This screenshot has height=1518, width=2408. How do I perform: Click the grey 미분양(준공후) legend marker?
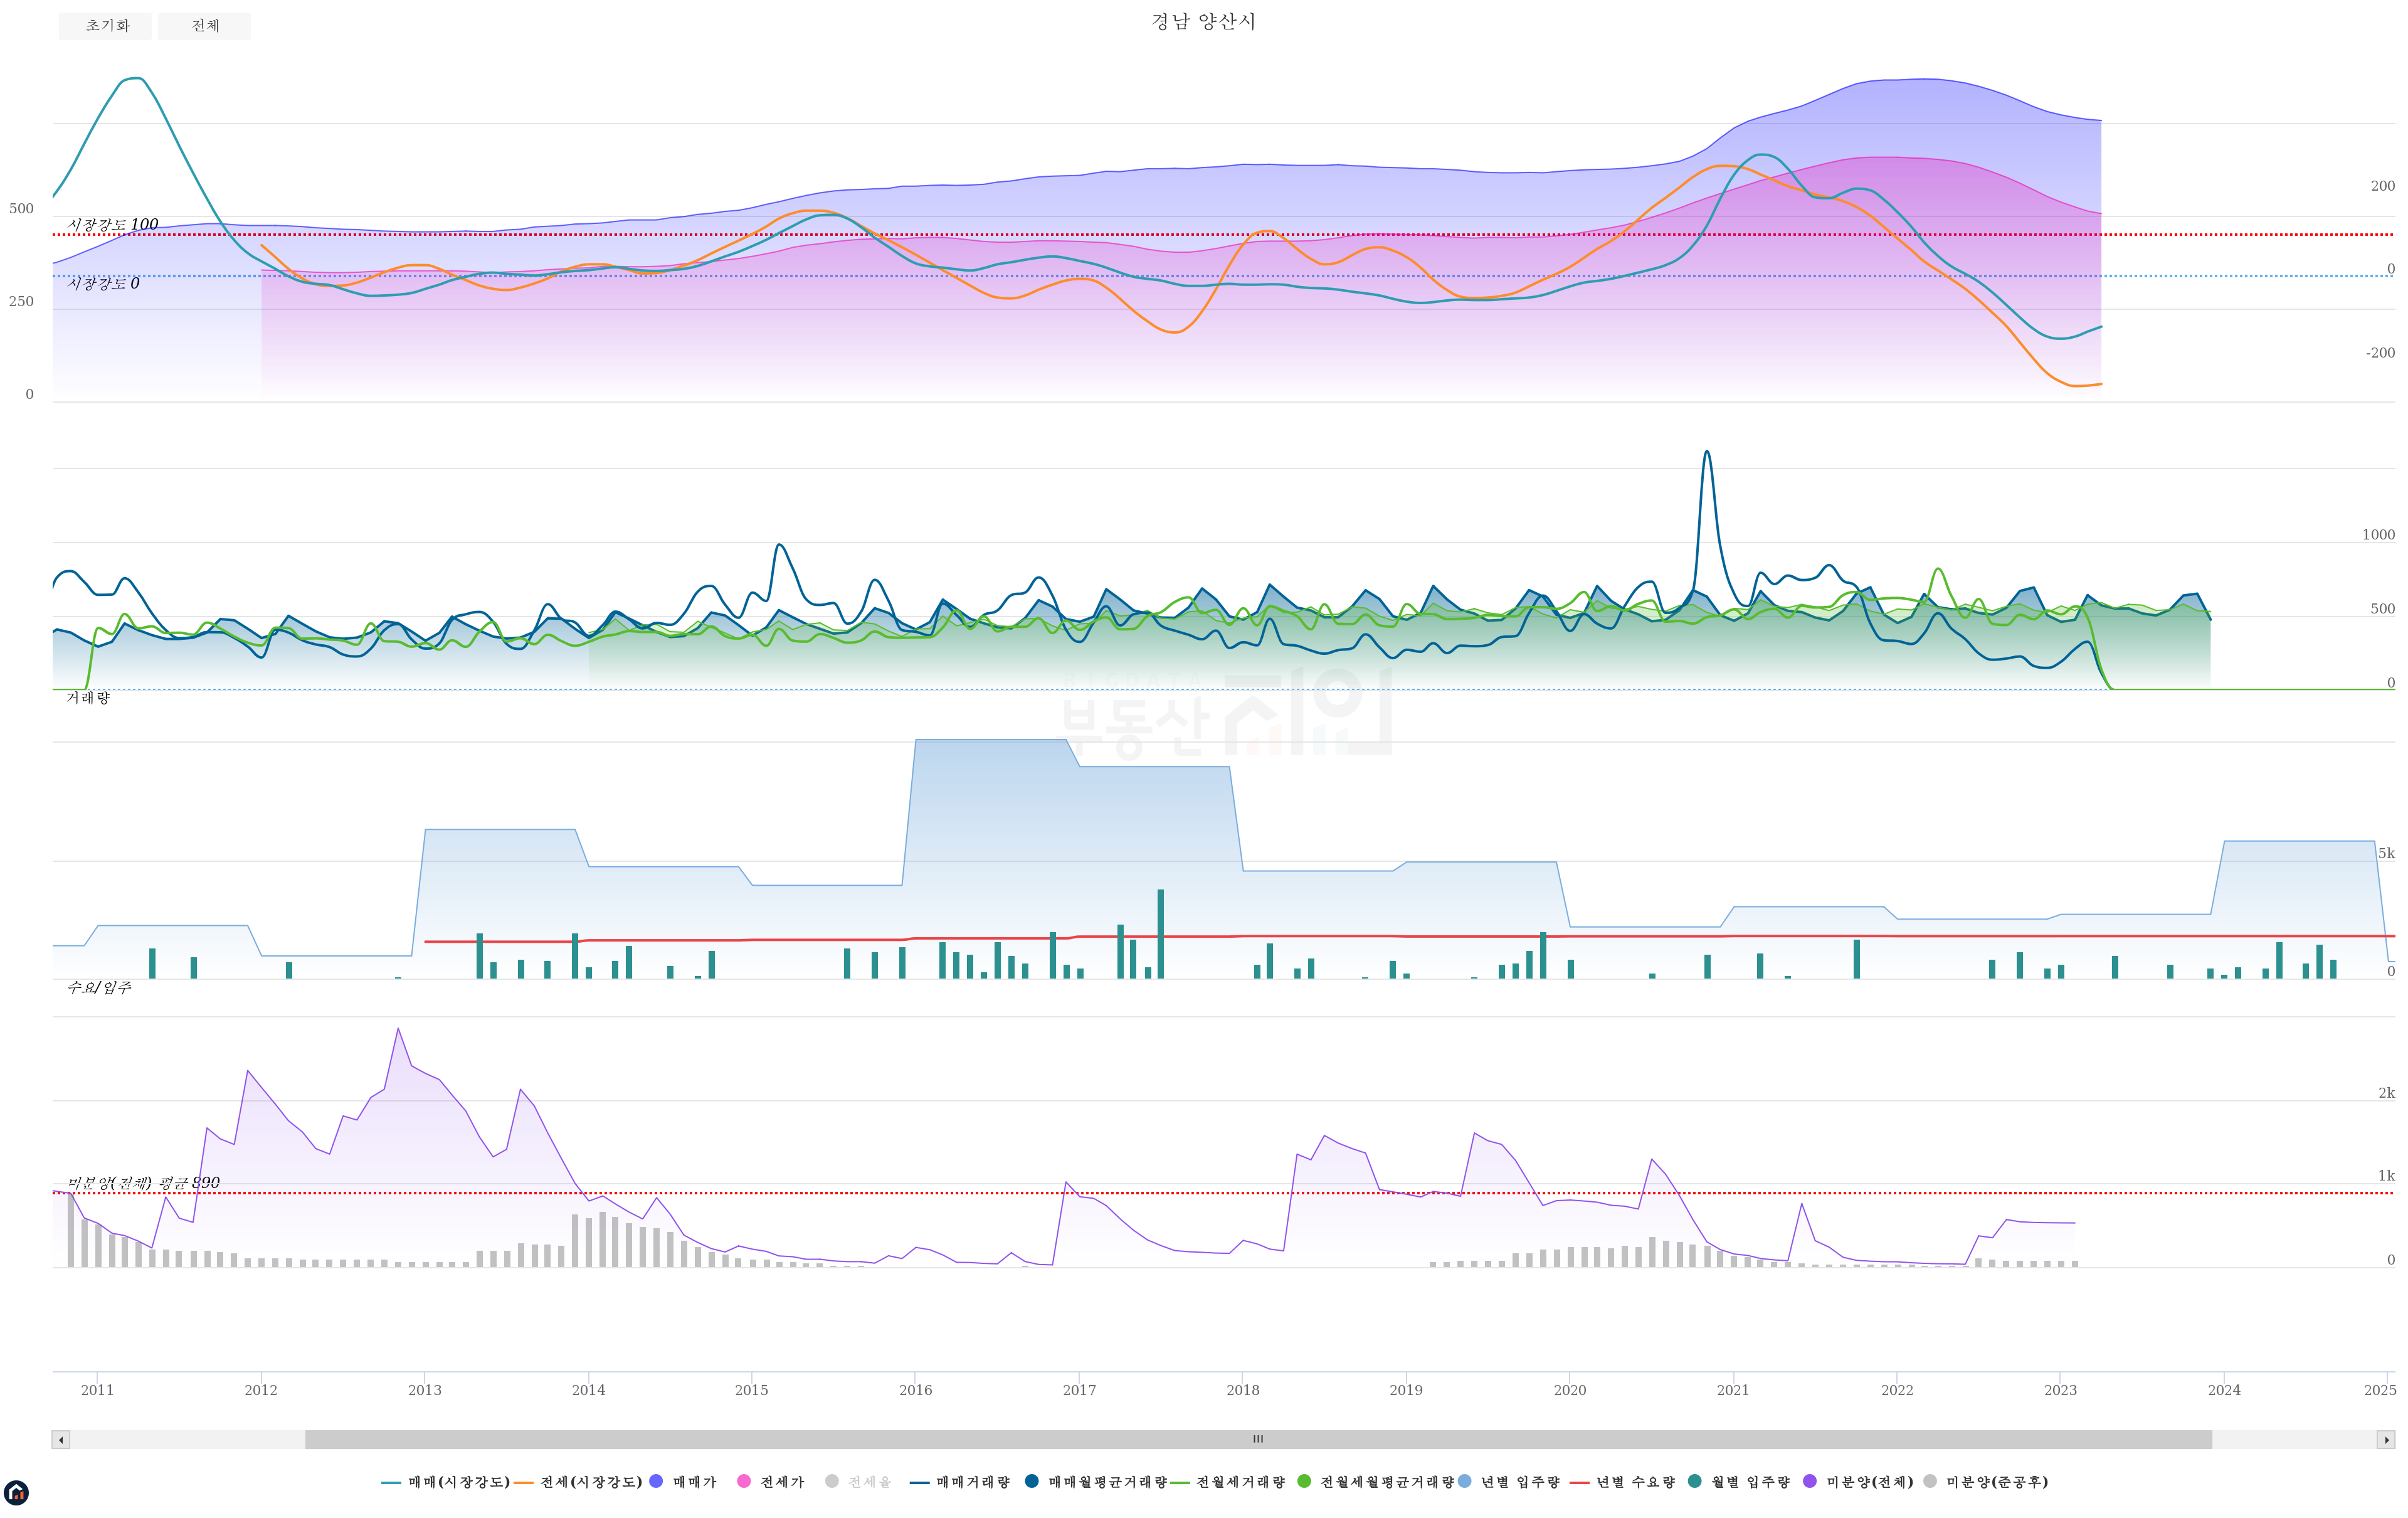pyautogui.click(x=1929, y=1481)
